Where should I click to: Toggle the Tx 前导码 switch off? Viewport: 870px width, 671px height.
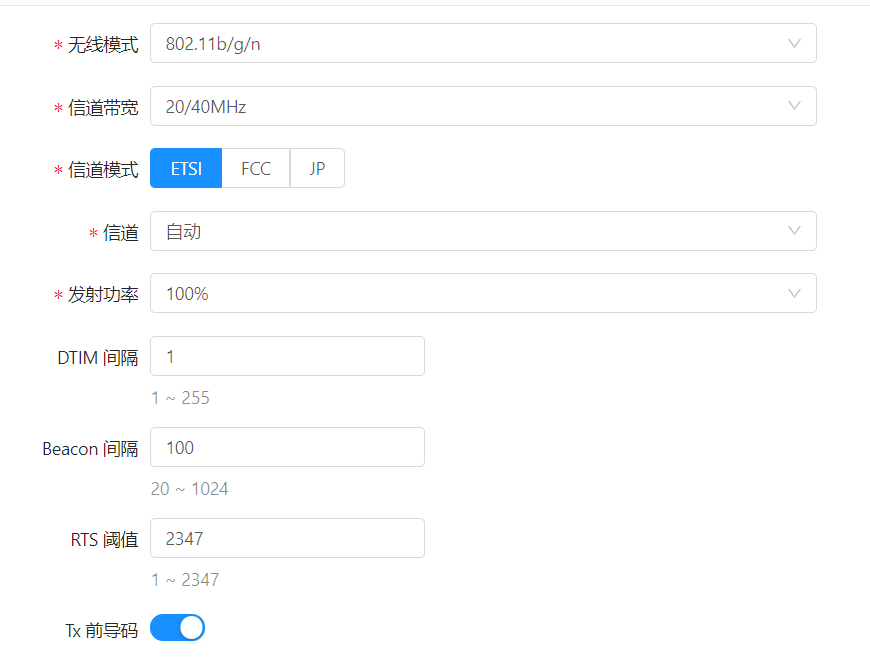[x=177, y=628]
